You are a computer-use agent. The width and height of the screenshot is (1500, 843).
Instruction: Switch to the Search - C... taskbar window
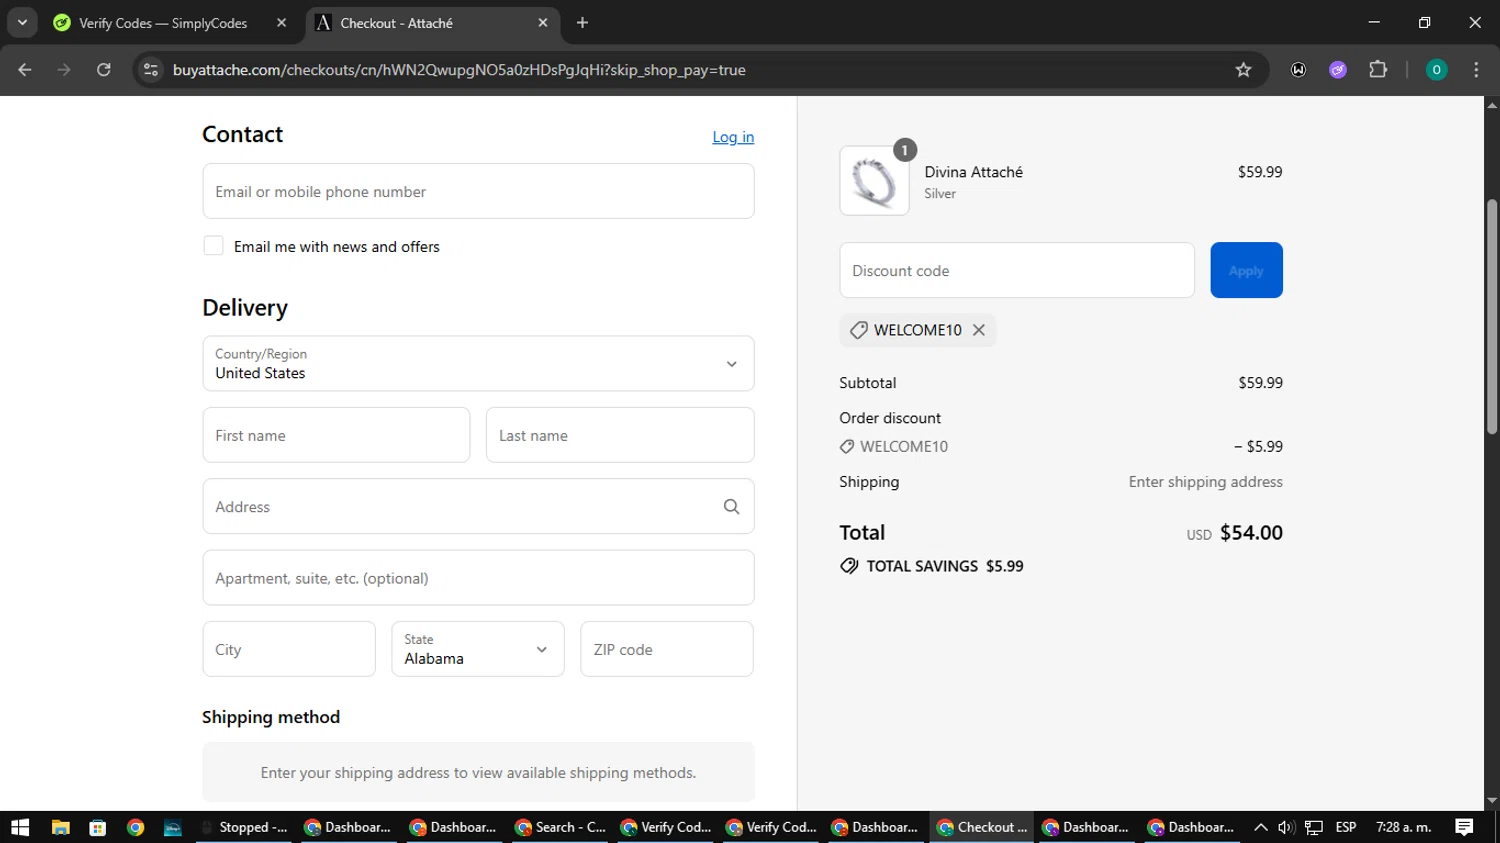coord(561,827)
